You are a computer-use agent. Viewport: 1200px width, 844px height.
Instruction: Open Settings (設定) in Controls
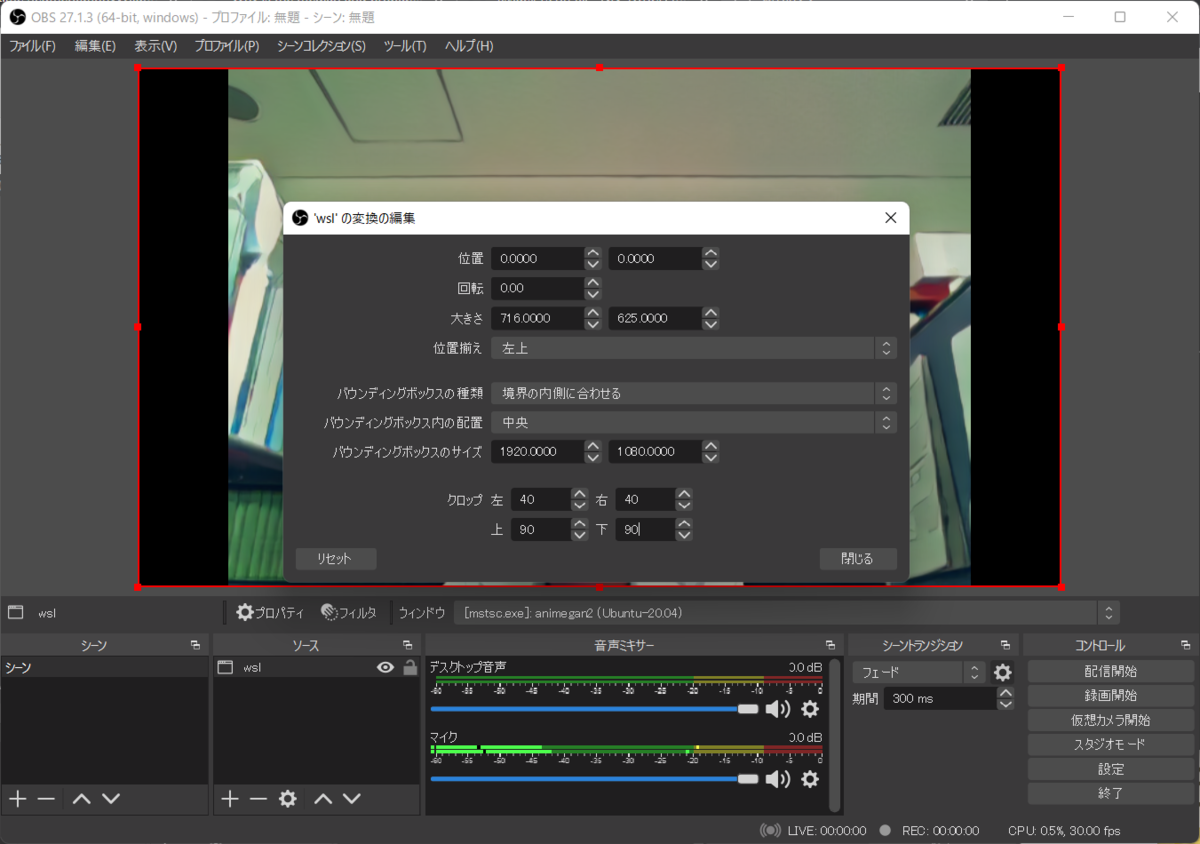(1111, 769)
